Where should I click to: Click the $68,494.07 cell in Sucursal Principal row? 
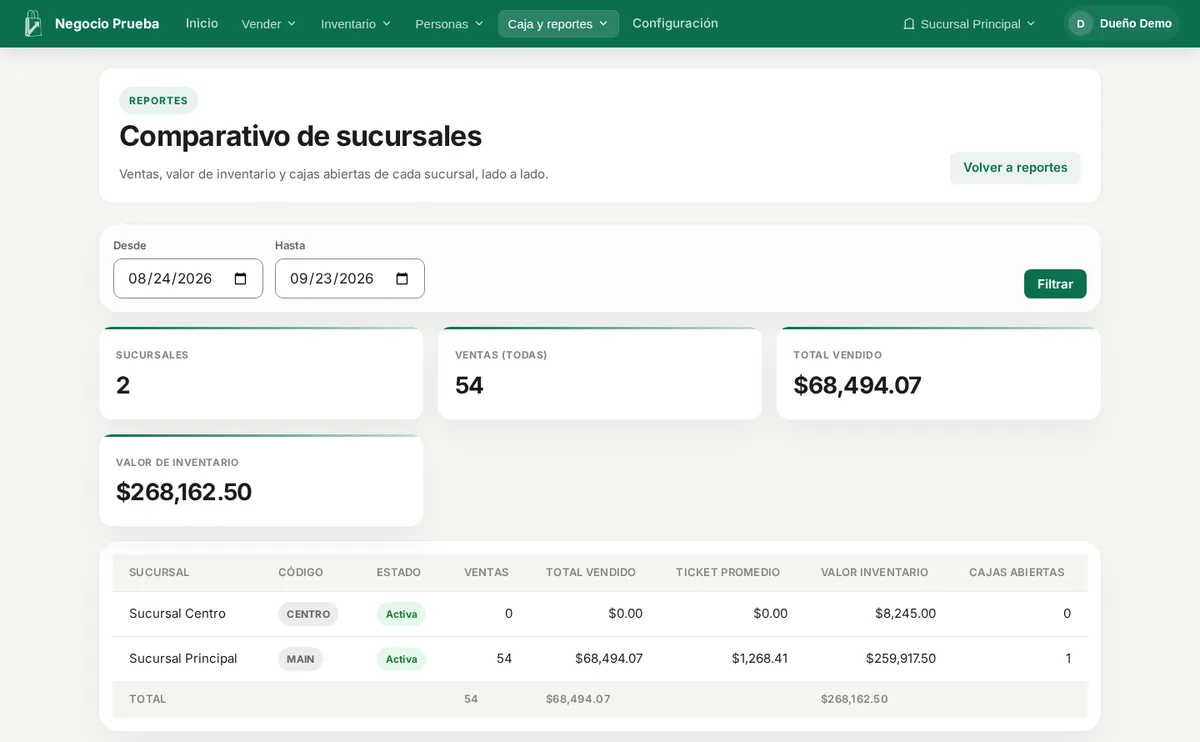609,659
